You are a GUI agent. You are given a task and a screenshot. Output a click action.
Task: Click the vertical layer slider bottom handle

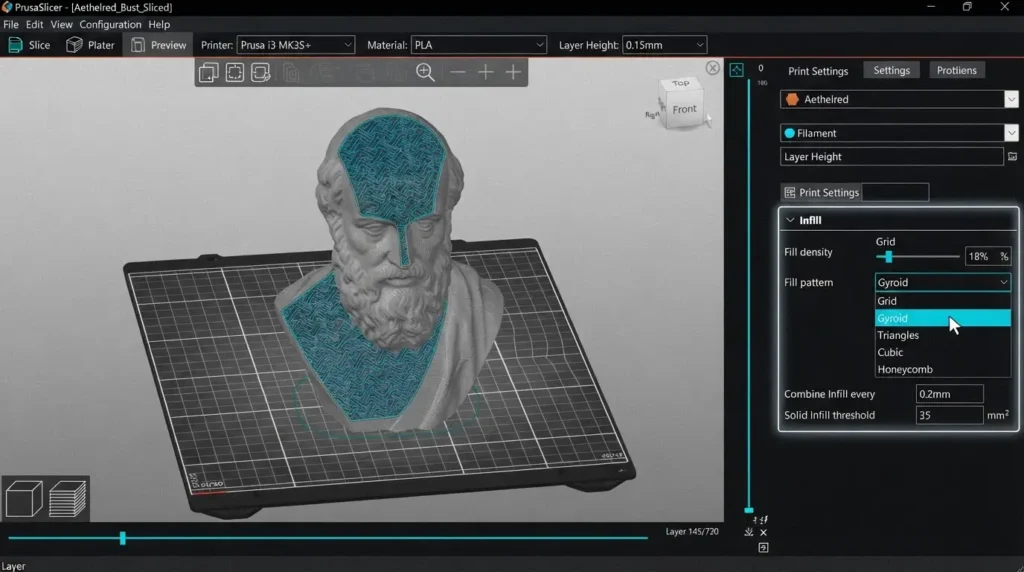pyautogui.click(x=749, y=510)
